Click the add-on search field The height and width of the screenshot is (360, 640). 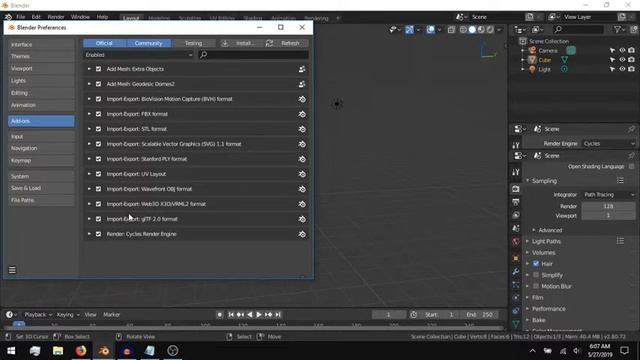253,55
